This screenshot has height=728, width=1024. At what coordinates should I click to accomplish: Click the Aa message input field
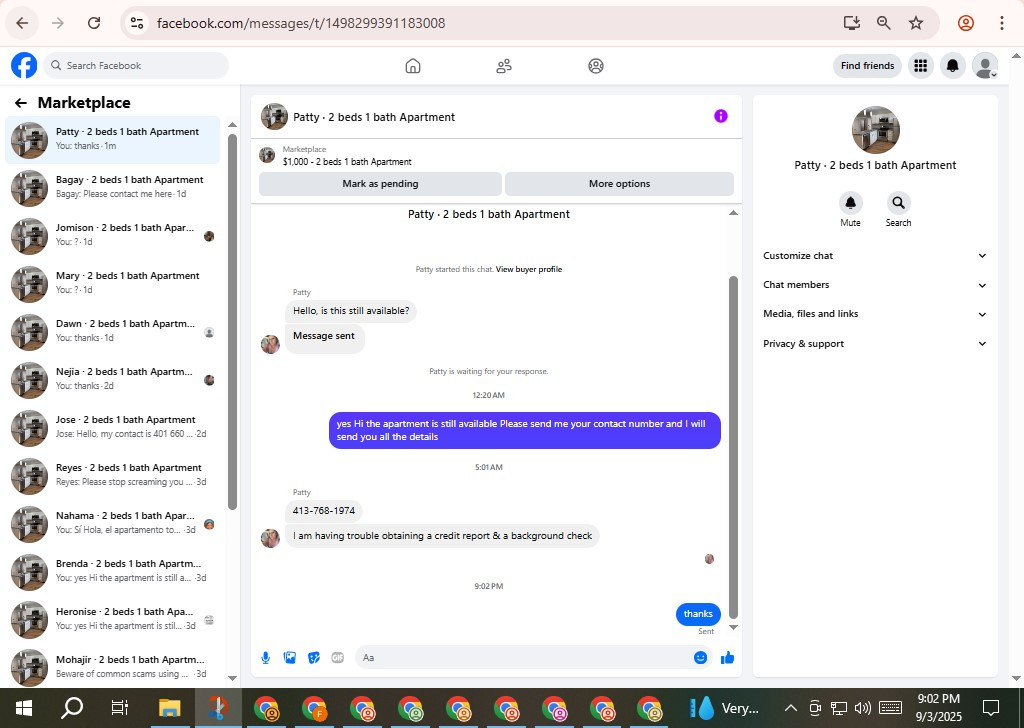(x=534, y=657)
